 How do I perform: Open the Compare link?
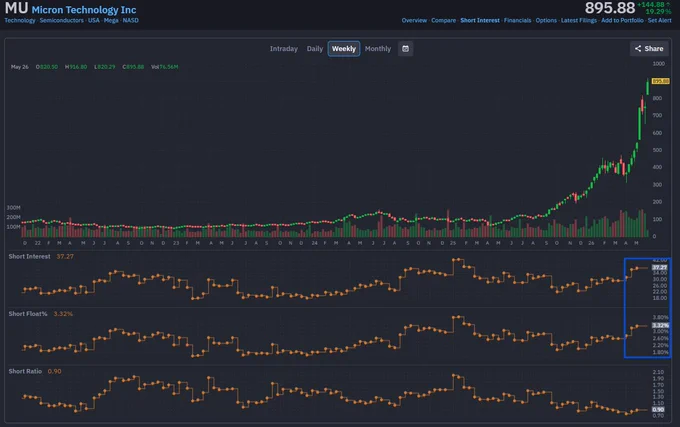point(443,20)
